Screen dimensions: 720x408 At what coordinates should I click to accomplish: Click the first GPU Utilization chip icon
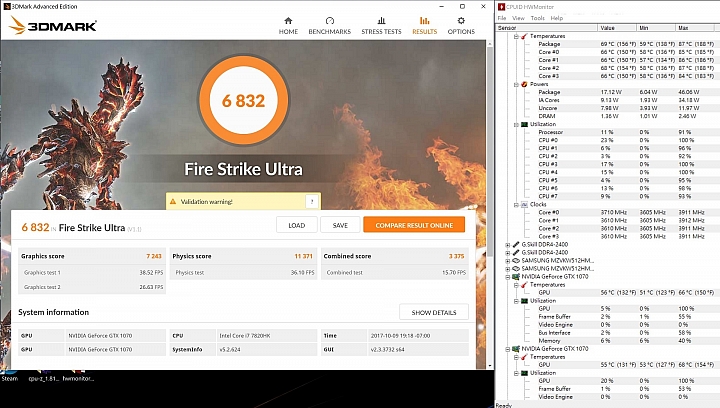coord(524,301)
